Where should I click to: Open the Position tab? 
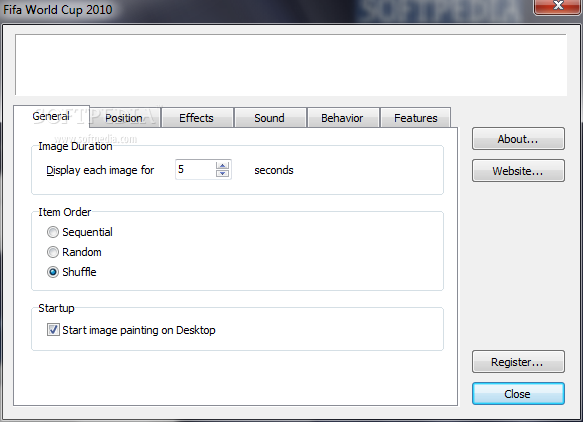click(x=125, y=118)
